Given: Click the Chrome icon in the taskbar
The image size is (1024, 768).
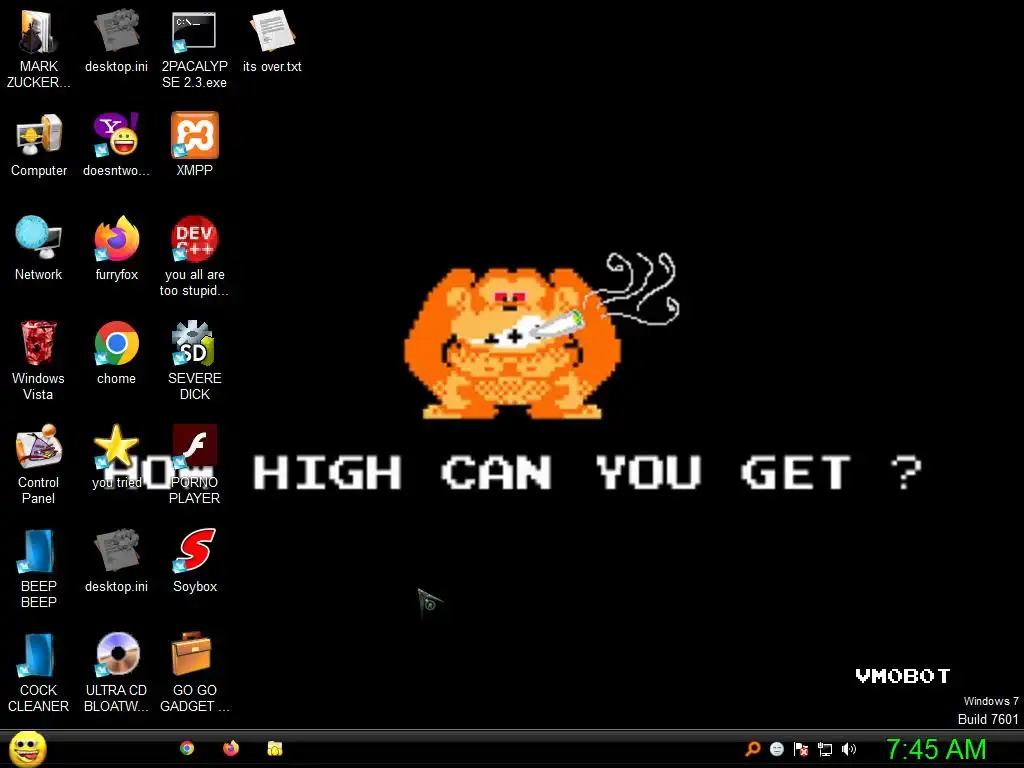Looking at the screenshot, I should [x=187, y=748].
